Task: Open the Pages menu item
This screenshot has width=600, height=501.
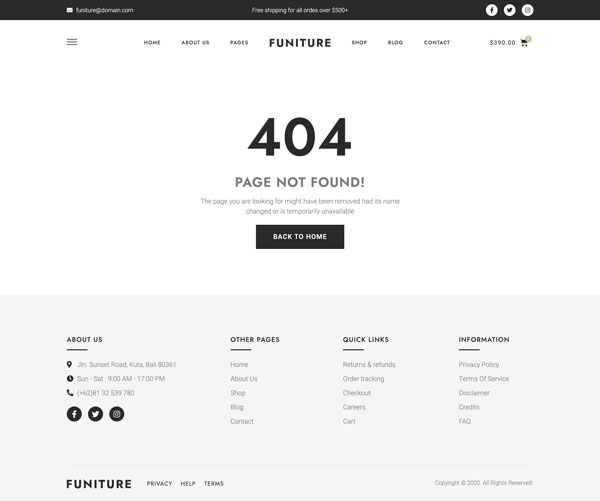Action: pos(239,42)
